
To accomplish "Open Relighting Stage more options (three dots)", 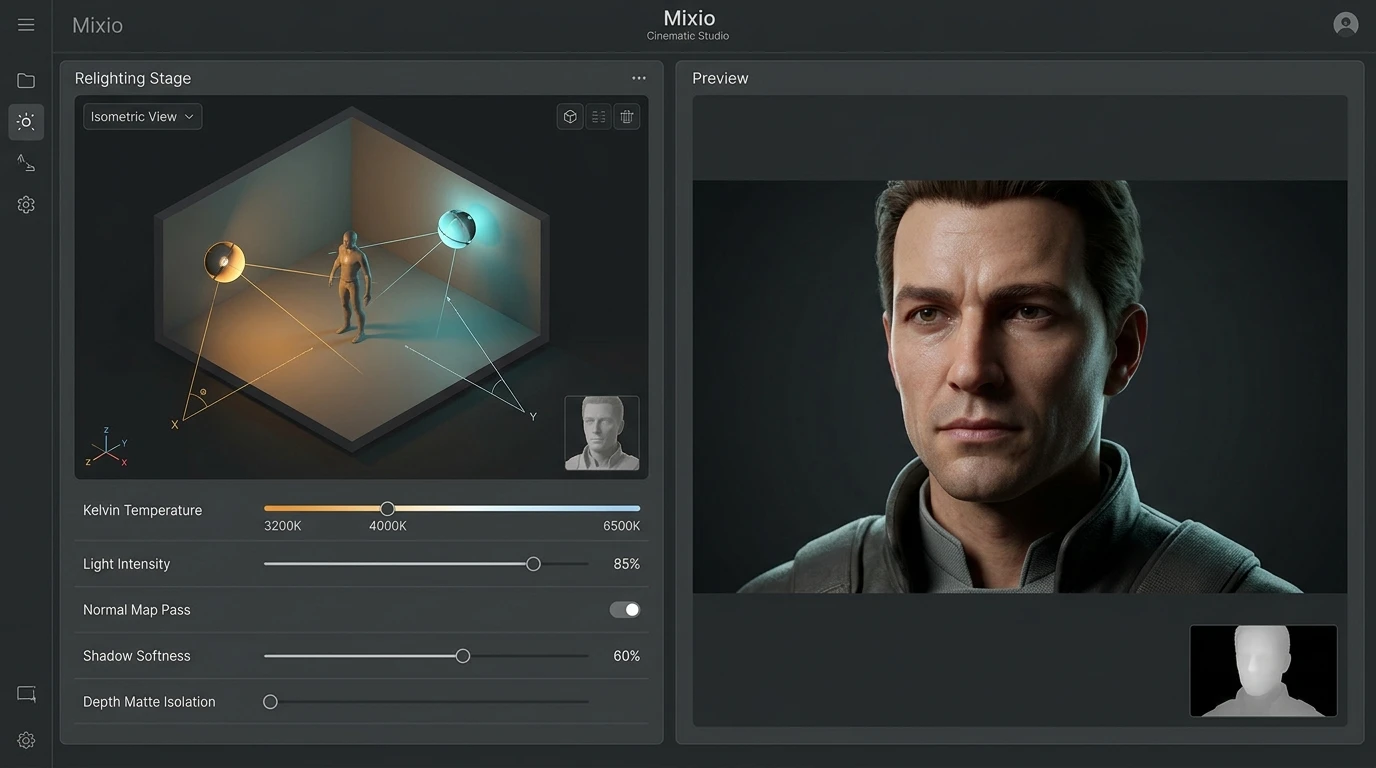I will [x=639, y=78].
